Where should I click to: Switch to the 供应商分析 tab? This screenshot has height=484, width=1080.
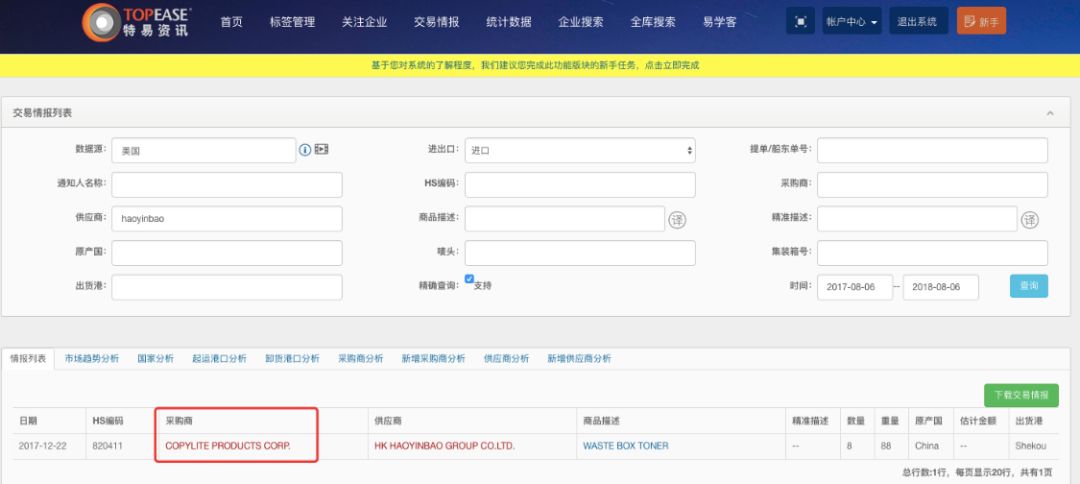pos(506,358)
